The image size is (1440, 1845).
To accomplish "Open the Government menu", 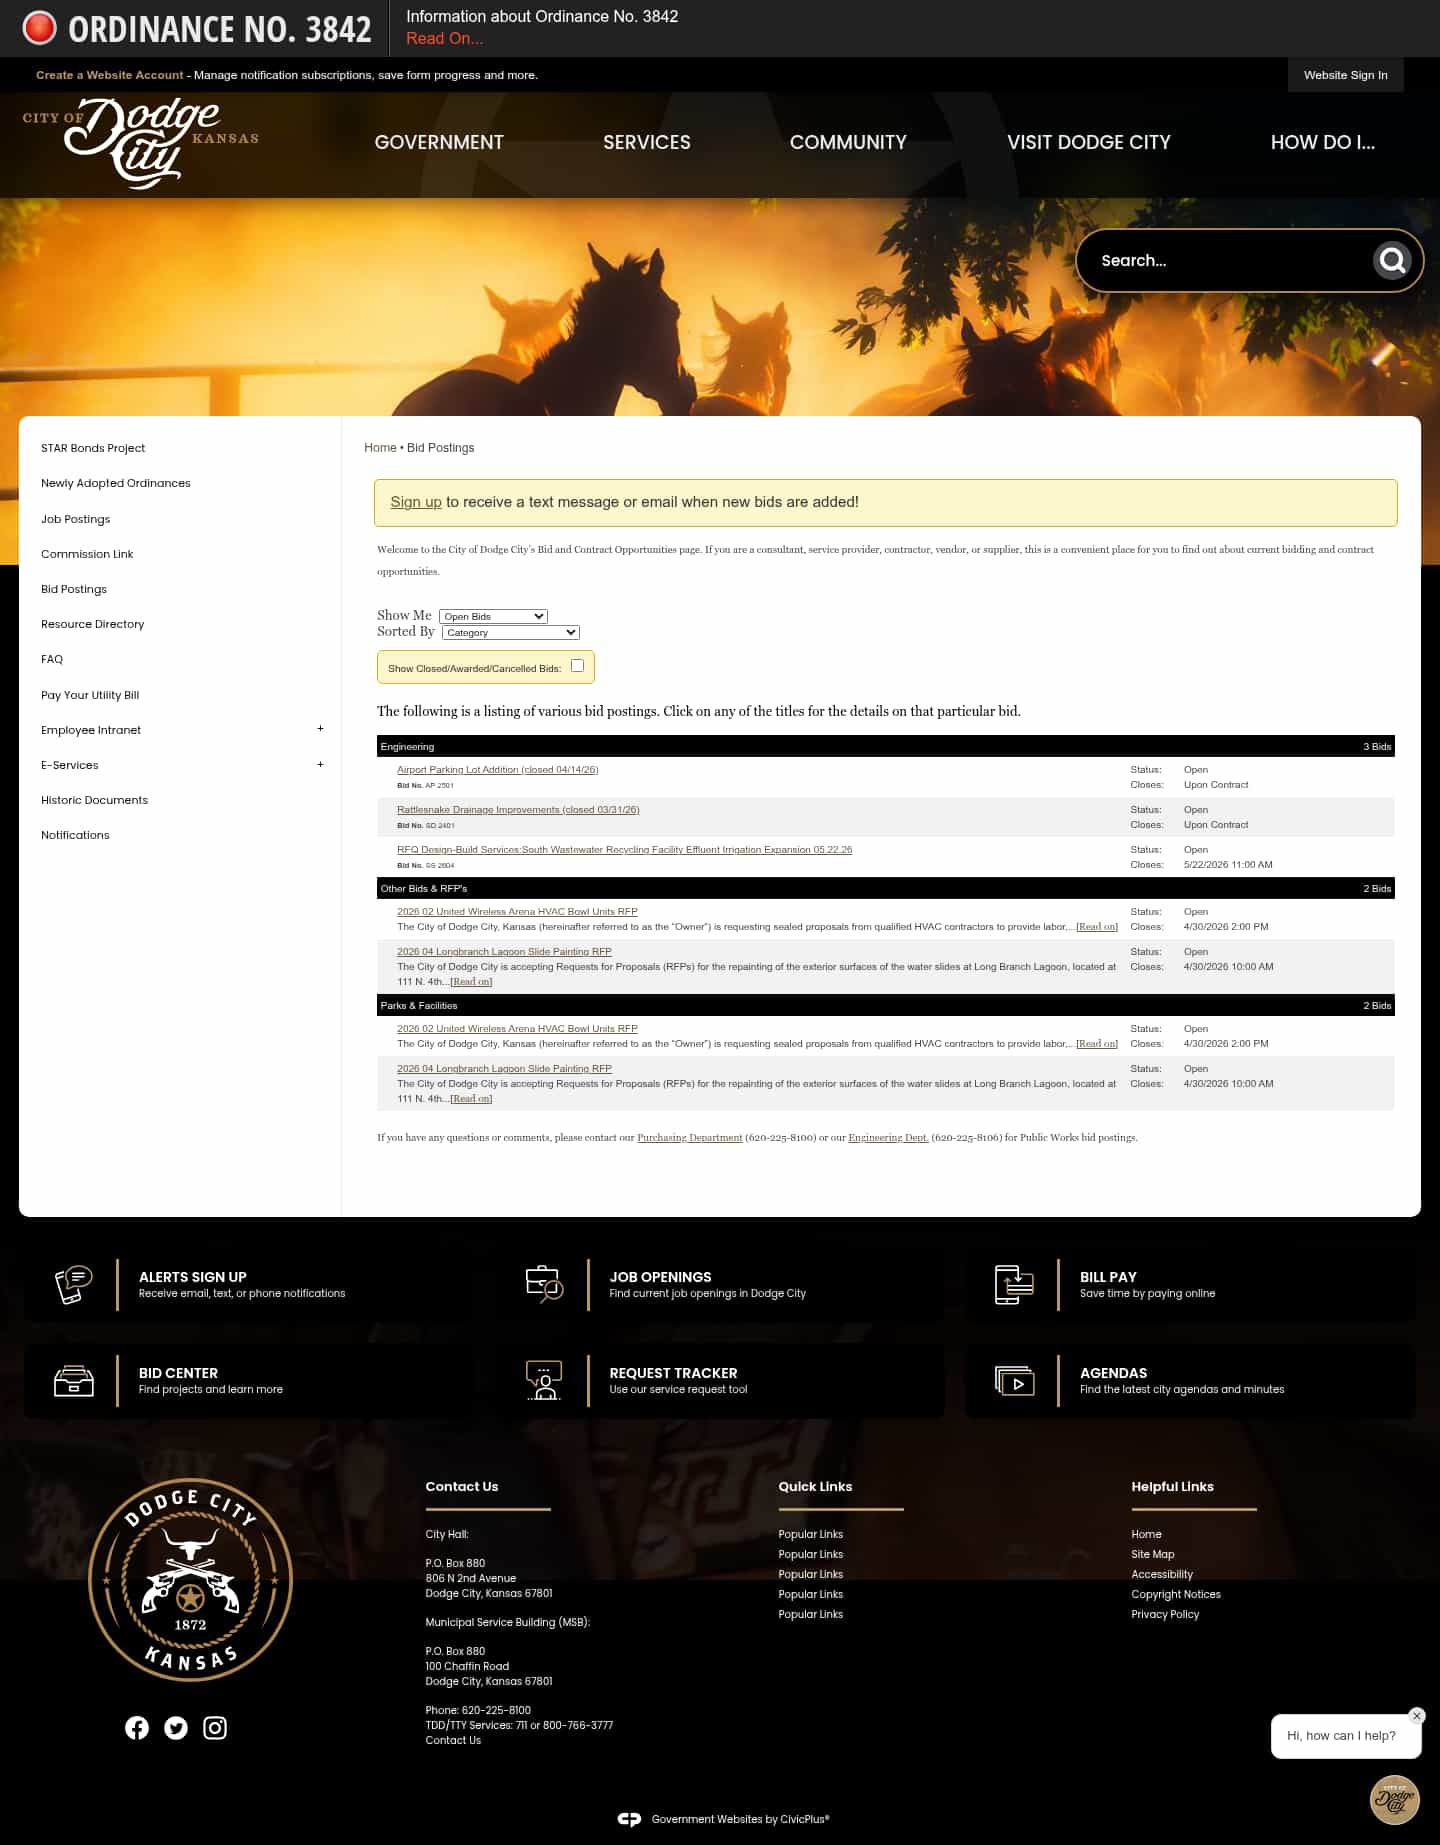I will click(439, 142).
